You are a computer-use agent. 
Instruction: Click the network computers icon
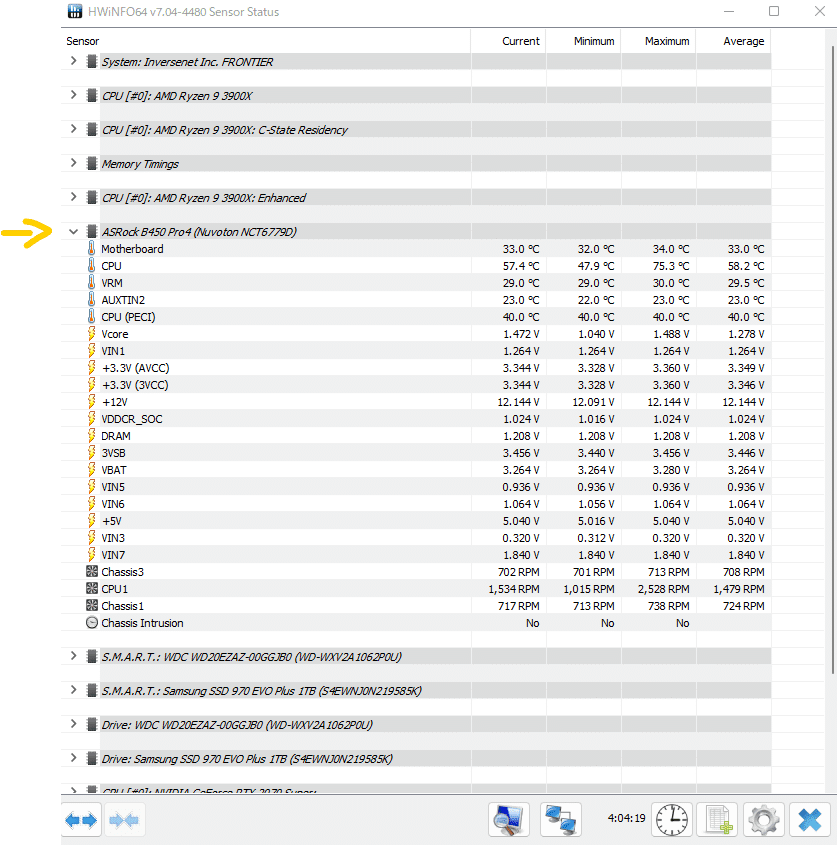click(x=561, y=820)
